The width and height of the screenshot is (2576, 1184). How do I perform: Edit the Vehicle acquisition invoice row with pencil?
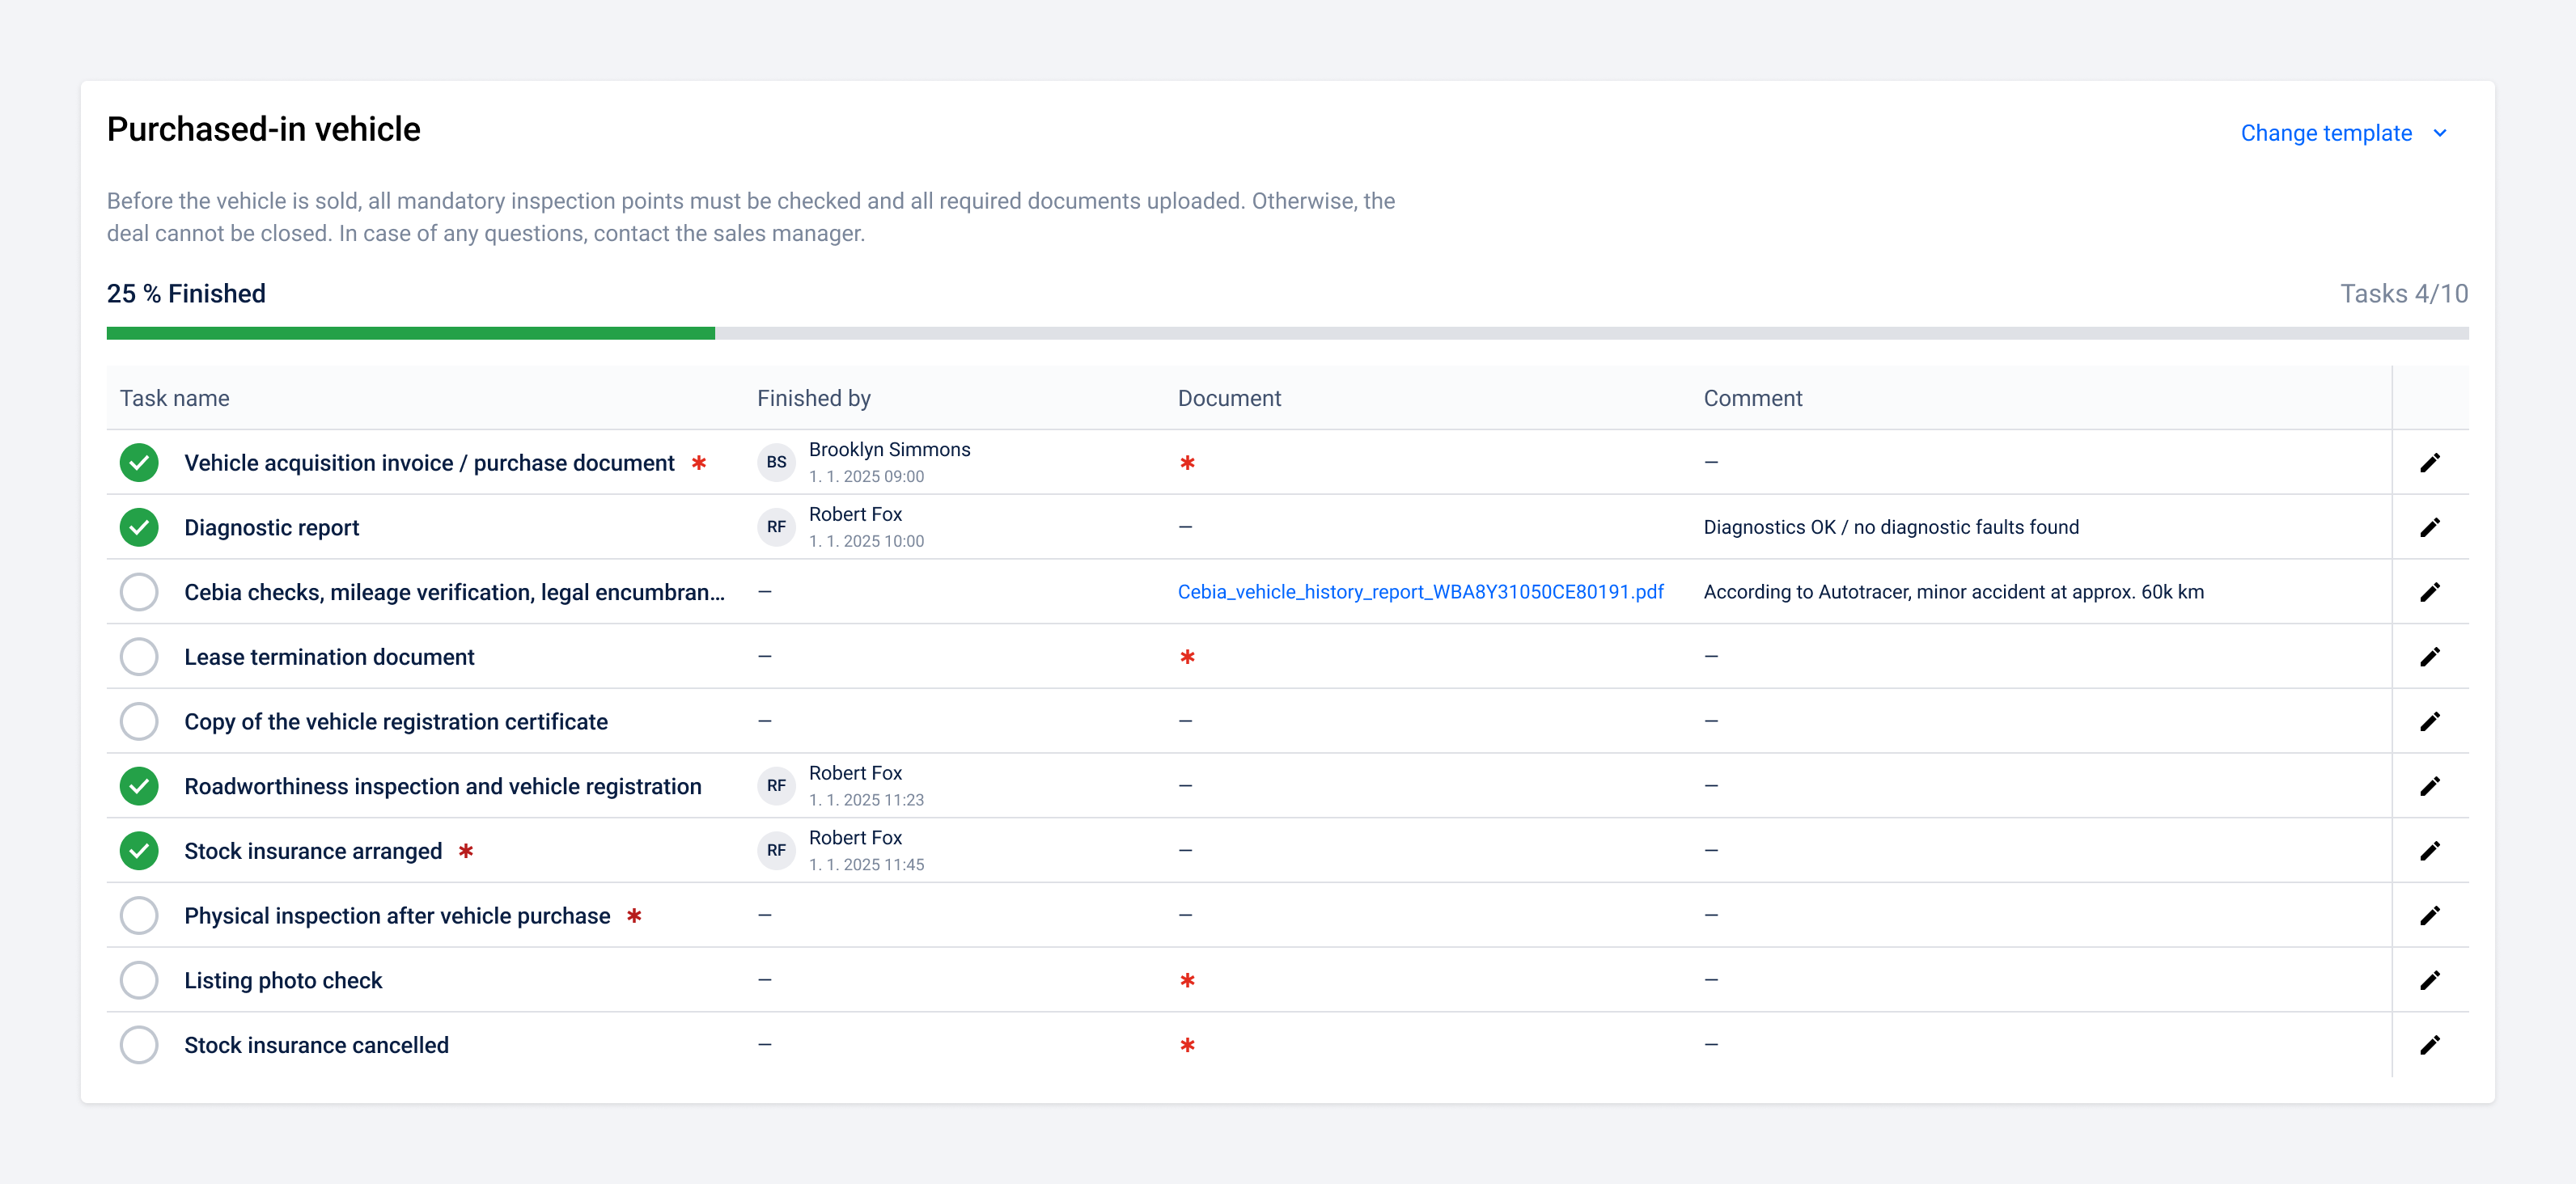coord(2430,462)
